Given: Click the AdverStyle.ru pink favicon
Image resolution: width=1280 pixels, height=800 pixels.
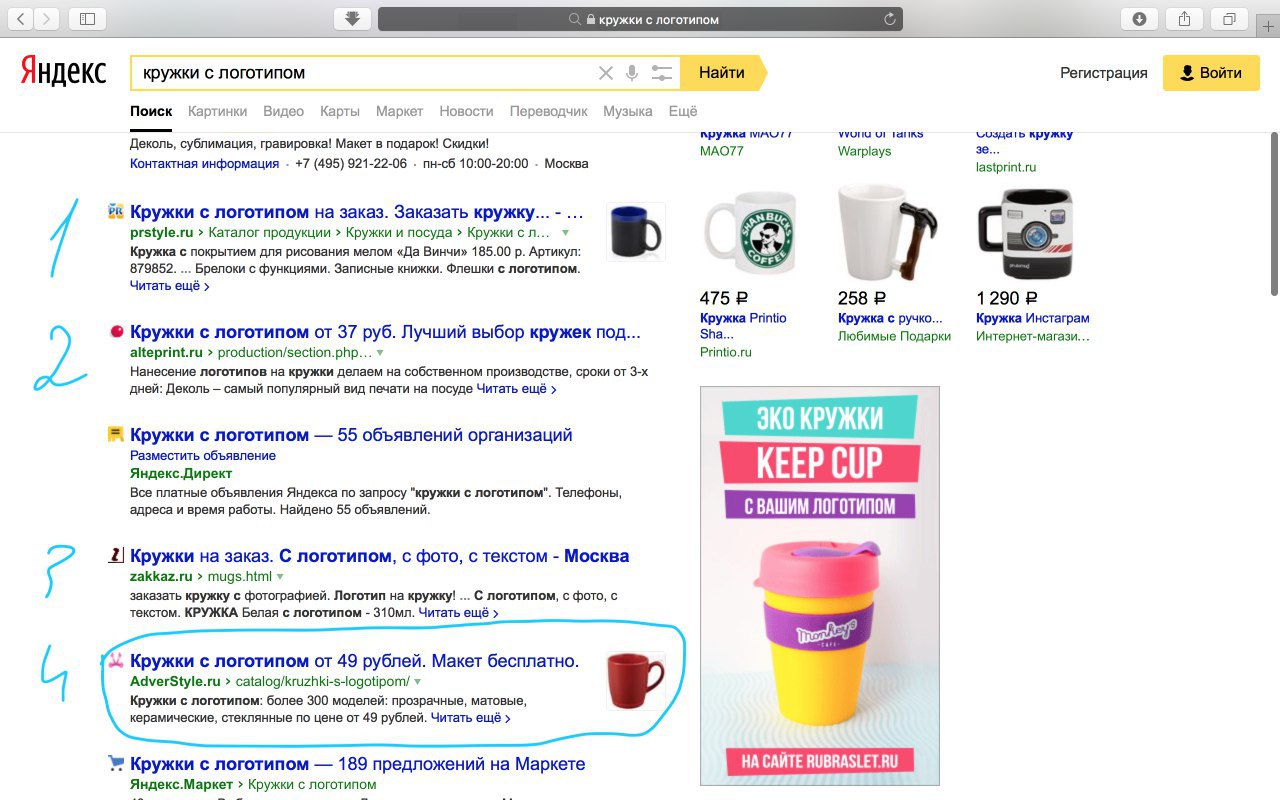Looking at the screenshot, I should coord(116,660).
